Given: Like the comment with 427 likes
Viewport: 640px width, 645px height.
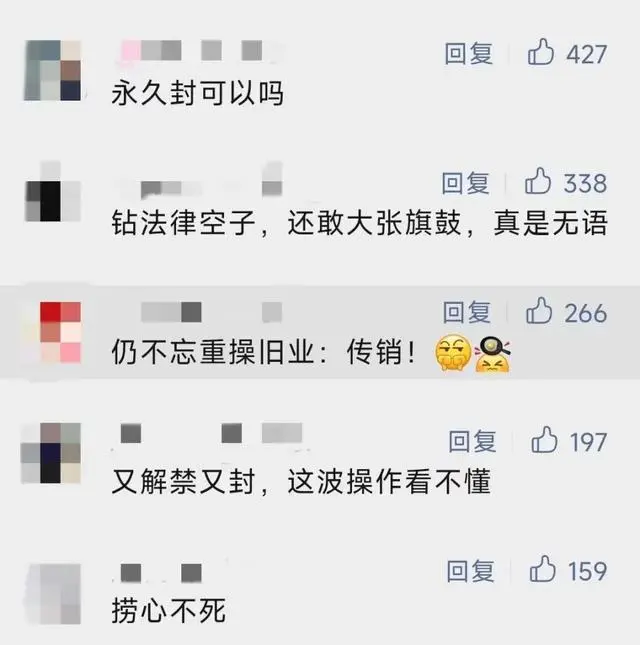Looking at the screenshot, I should 540,52.
